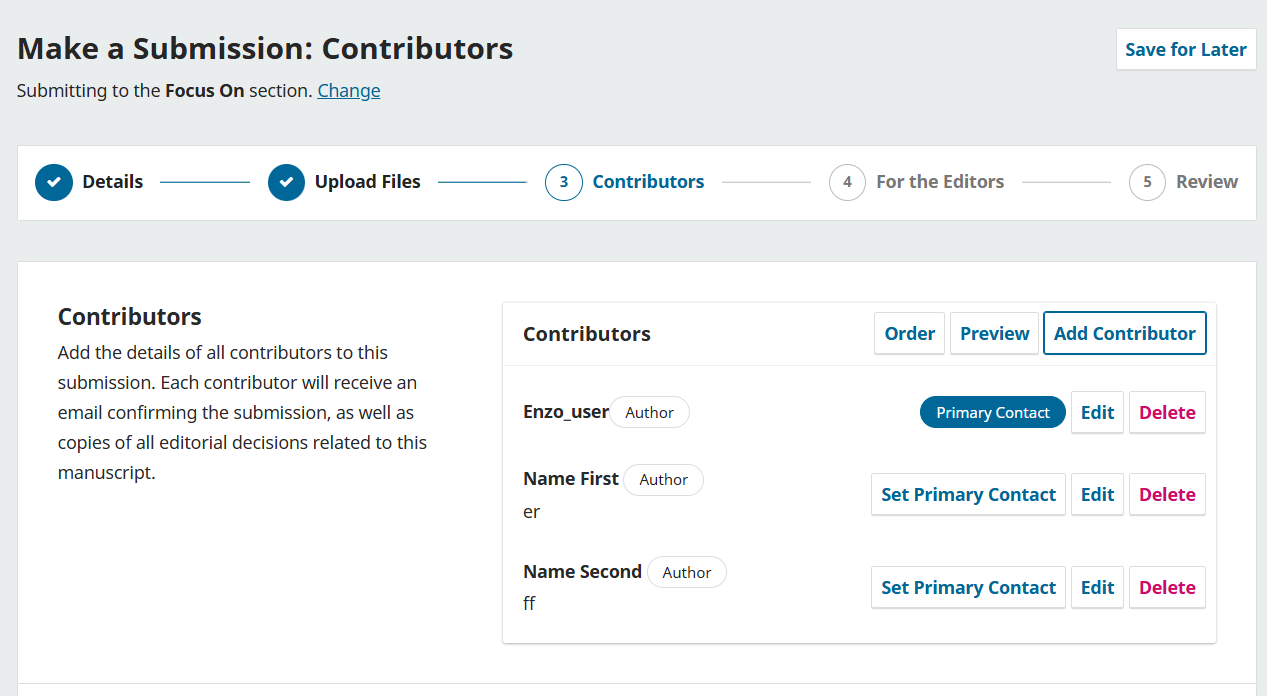Edit the Enzo_user contributor

(1097, 413)
